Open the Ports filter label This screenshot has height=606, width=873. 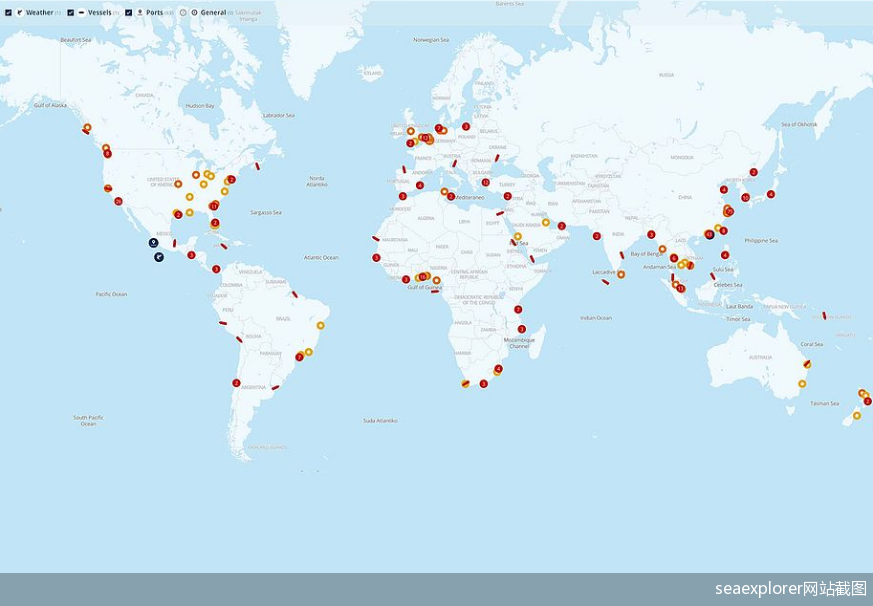coord(155,12)
